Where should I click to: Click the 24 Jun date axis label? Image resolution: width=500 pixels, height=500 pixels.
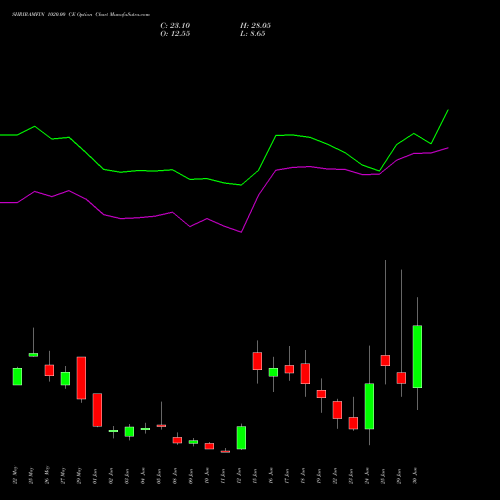[x=367, y=476]
